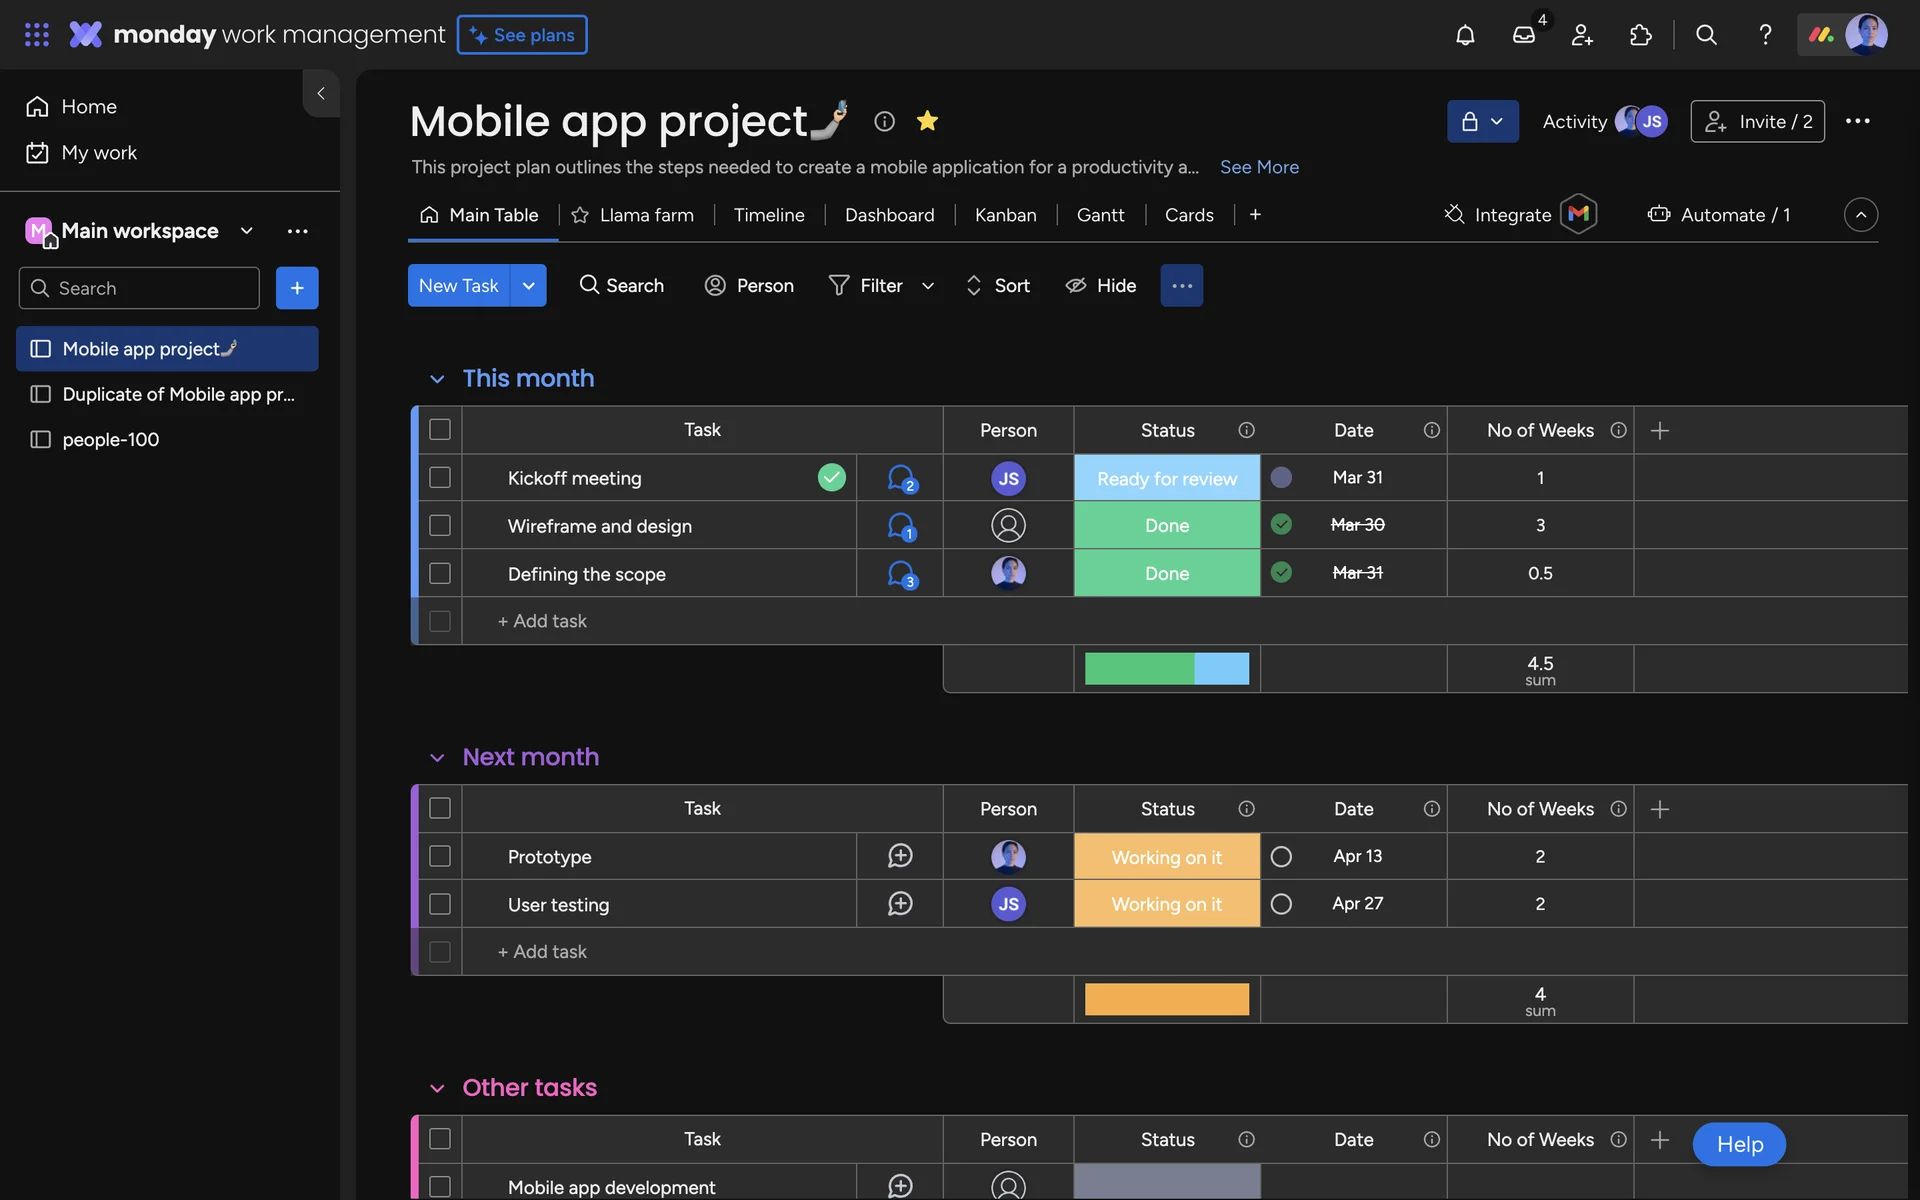Open the apps marketplace puzzle icon
This screenshot has width=1920, height=1200.
[x=1641, y=35]
